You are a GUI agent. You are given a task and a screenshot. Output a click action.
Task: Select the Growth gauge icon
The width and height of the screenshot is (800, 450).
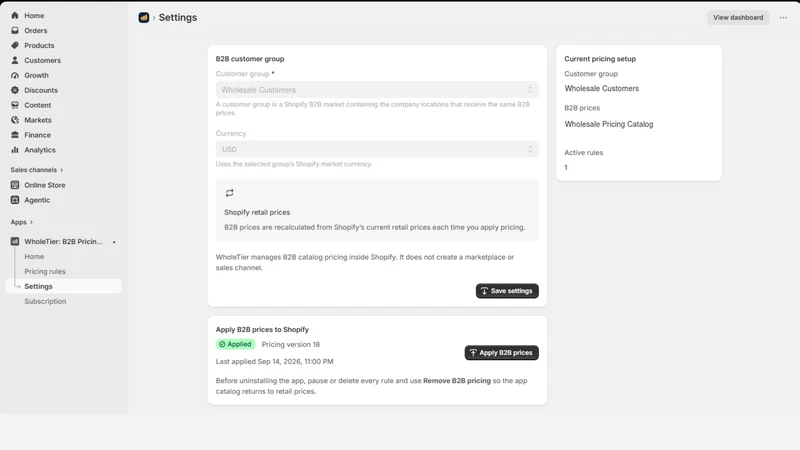pyautogui.click(x=15, y=75)
